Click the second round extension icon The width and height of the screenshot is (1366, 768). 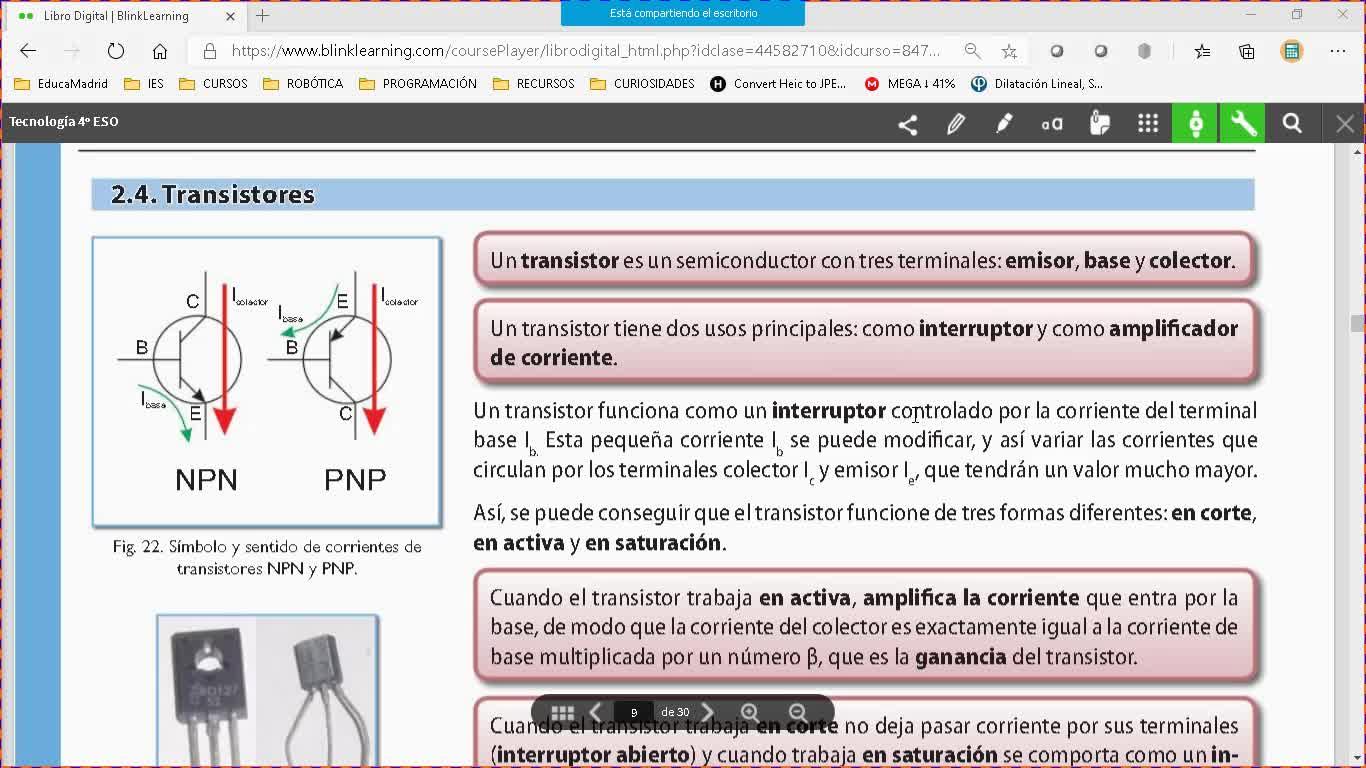click(x=1101, y=51)
